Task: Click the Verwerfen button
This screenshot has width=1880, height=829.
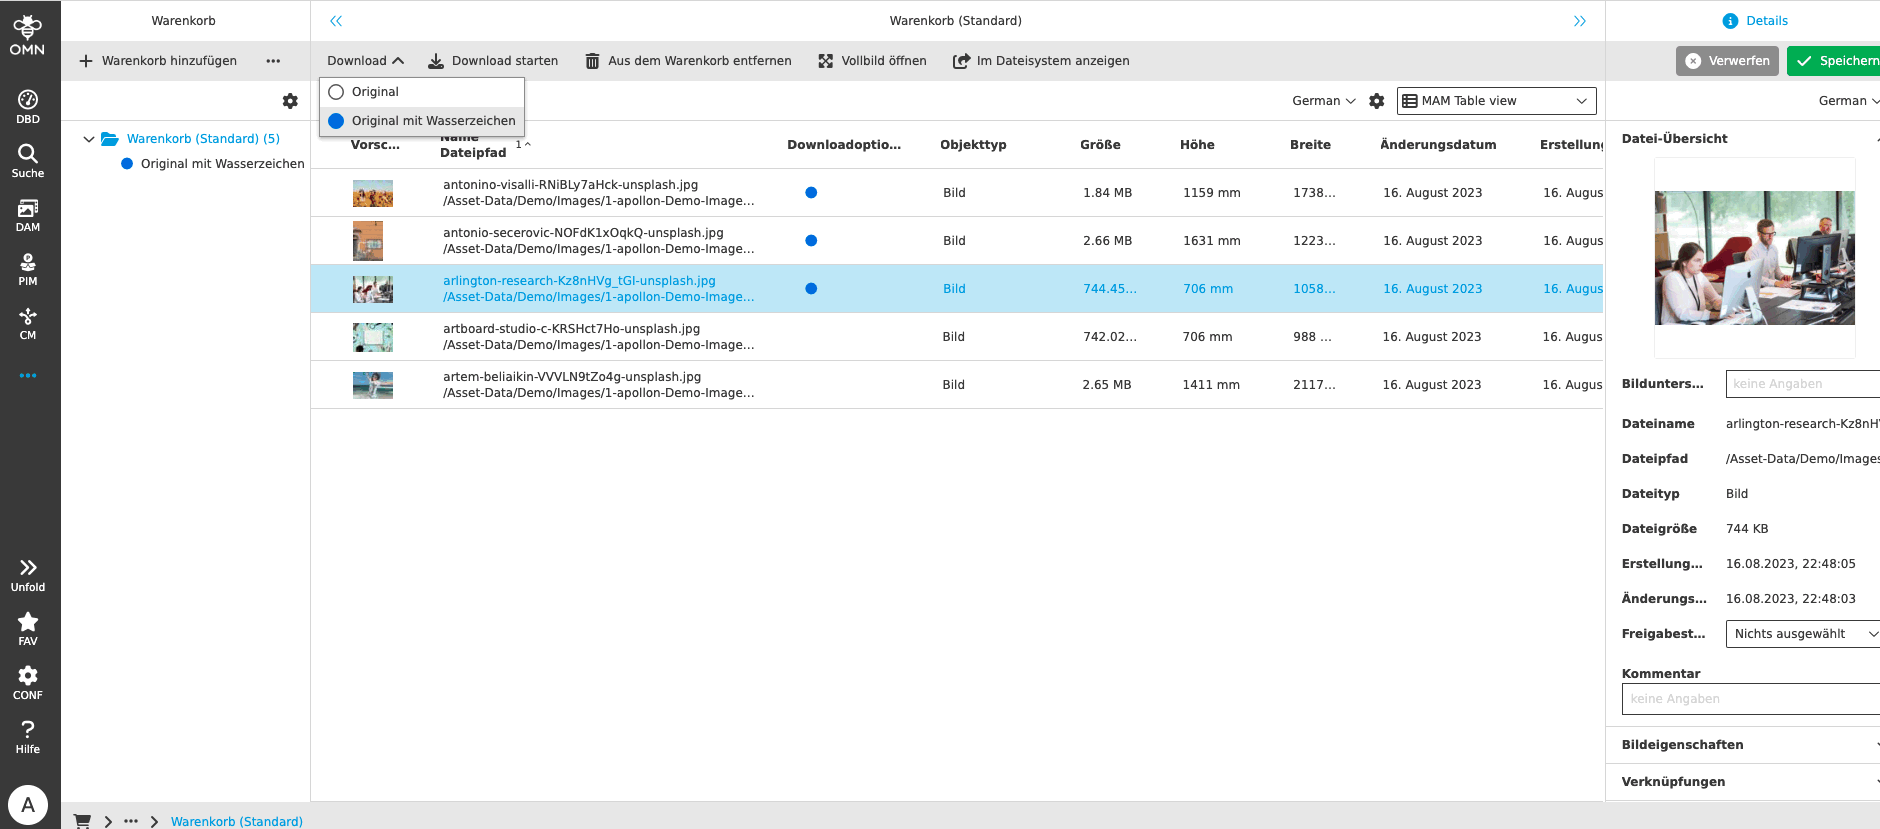Action: coord(1727,61)
